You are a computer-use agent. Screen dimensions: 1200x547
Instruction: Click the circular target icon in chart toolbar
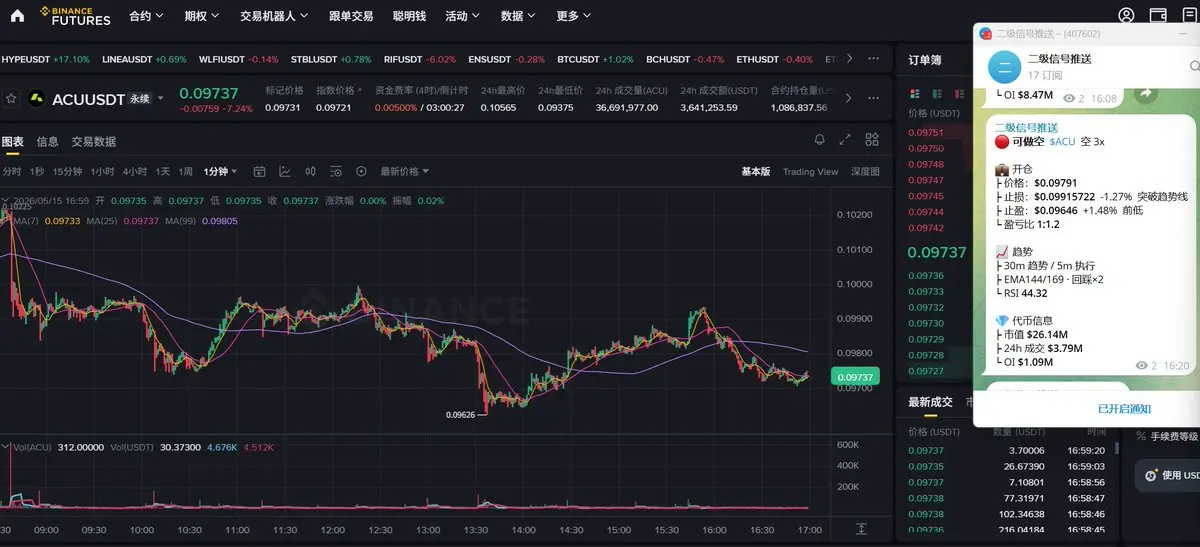point(361,171)
